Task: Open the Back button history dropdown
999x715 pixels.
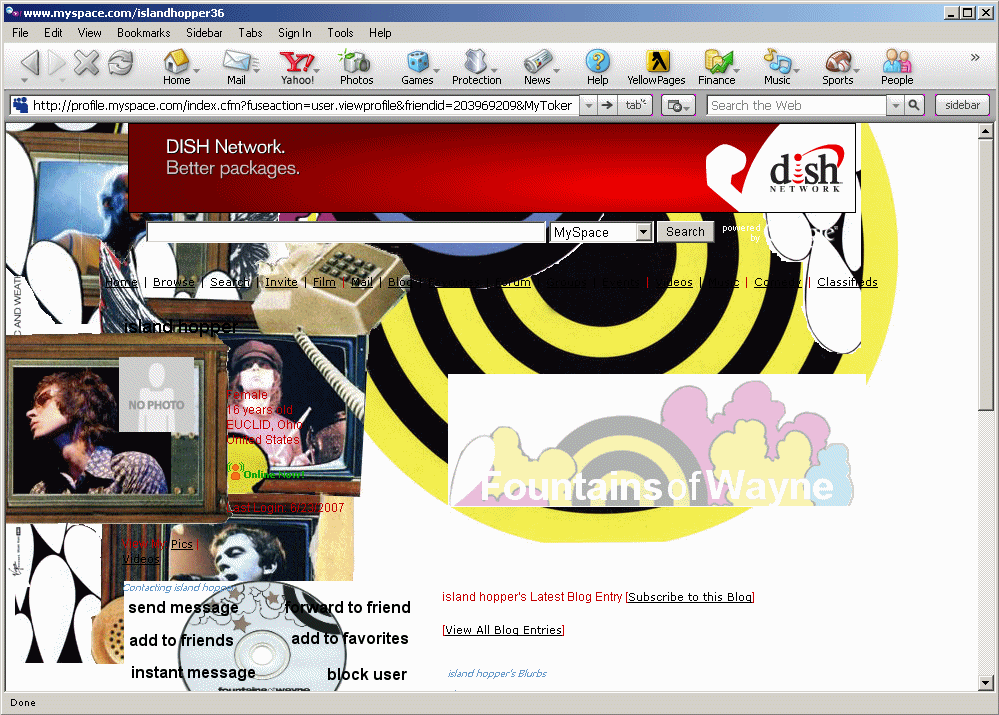Action: click(24, 81)
